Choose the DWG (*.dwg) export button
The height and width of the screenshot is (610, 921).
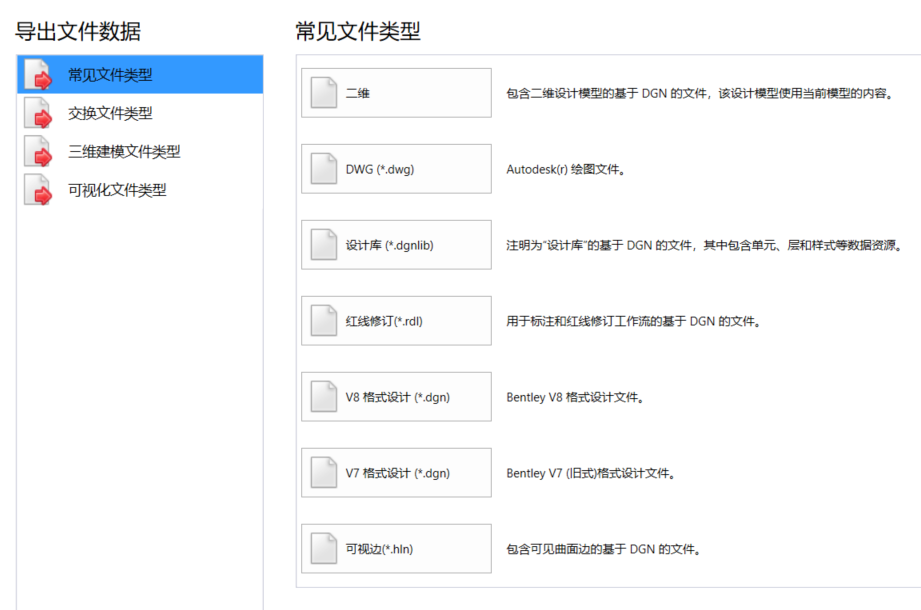point(396,169)
